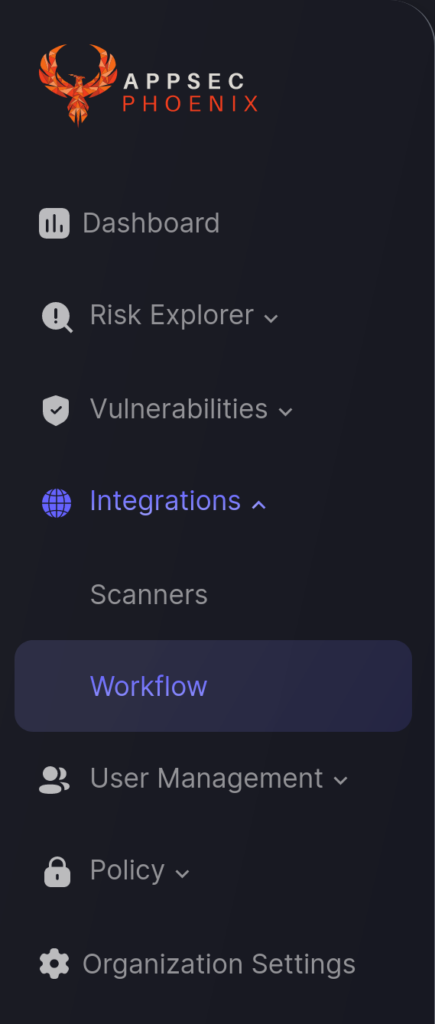
Task: Click the Vulnerabilities shield icon
Action: click(56, 411)
